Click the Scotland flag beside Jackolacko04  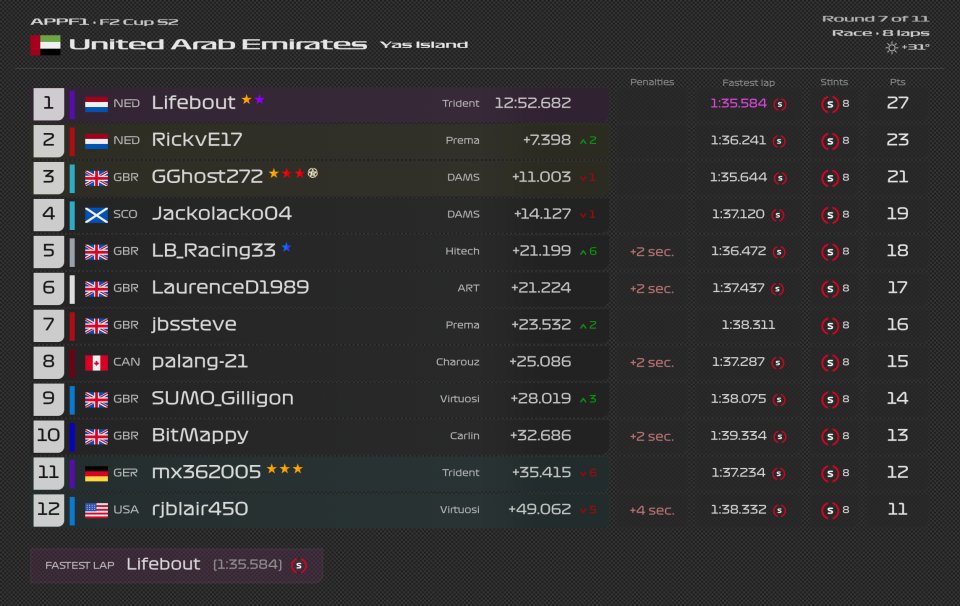tap(96, 215)
